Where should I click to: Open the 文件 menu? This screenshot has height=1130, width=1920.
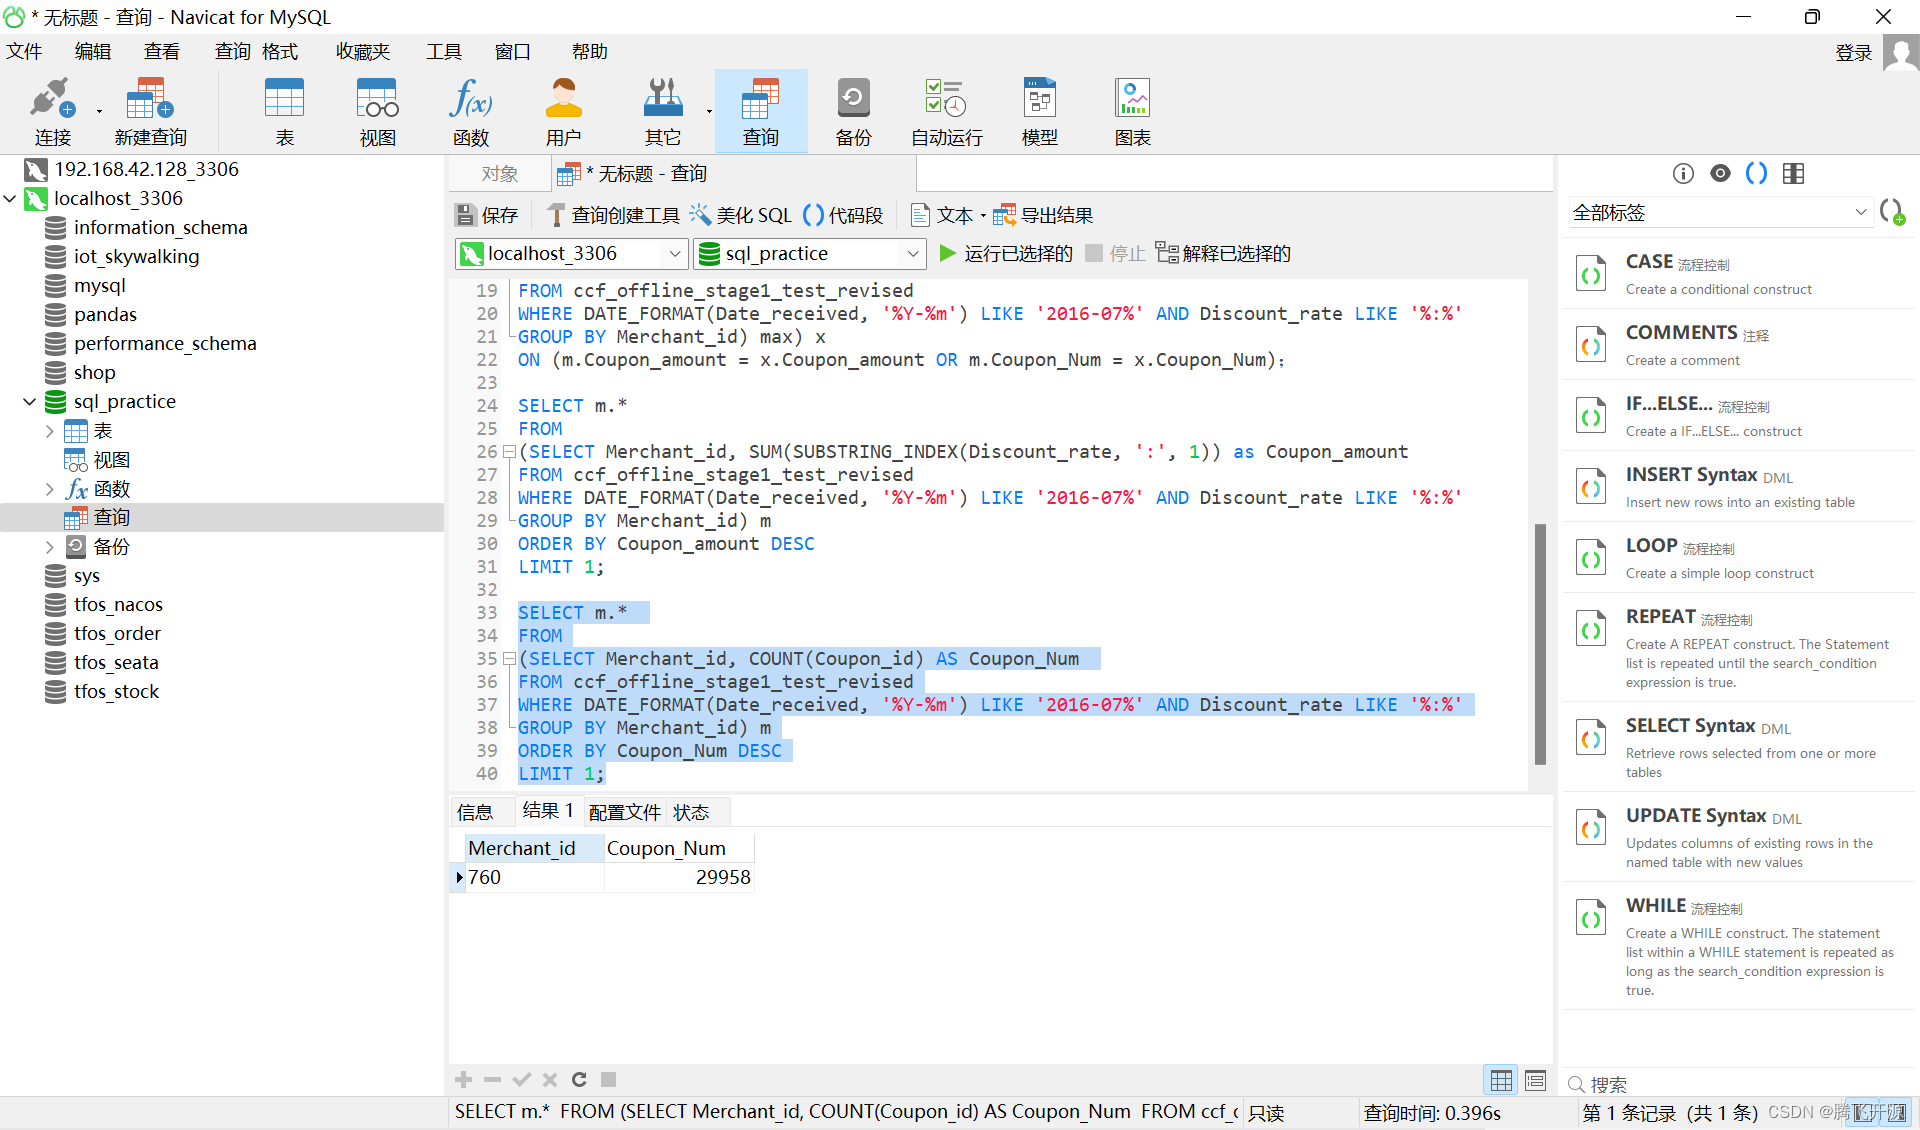[x=24, y=52]
